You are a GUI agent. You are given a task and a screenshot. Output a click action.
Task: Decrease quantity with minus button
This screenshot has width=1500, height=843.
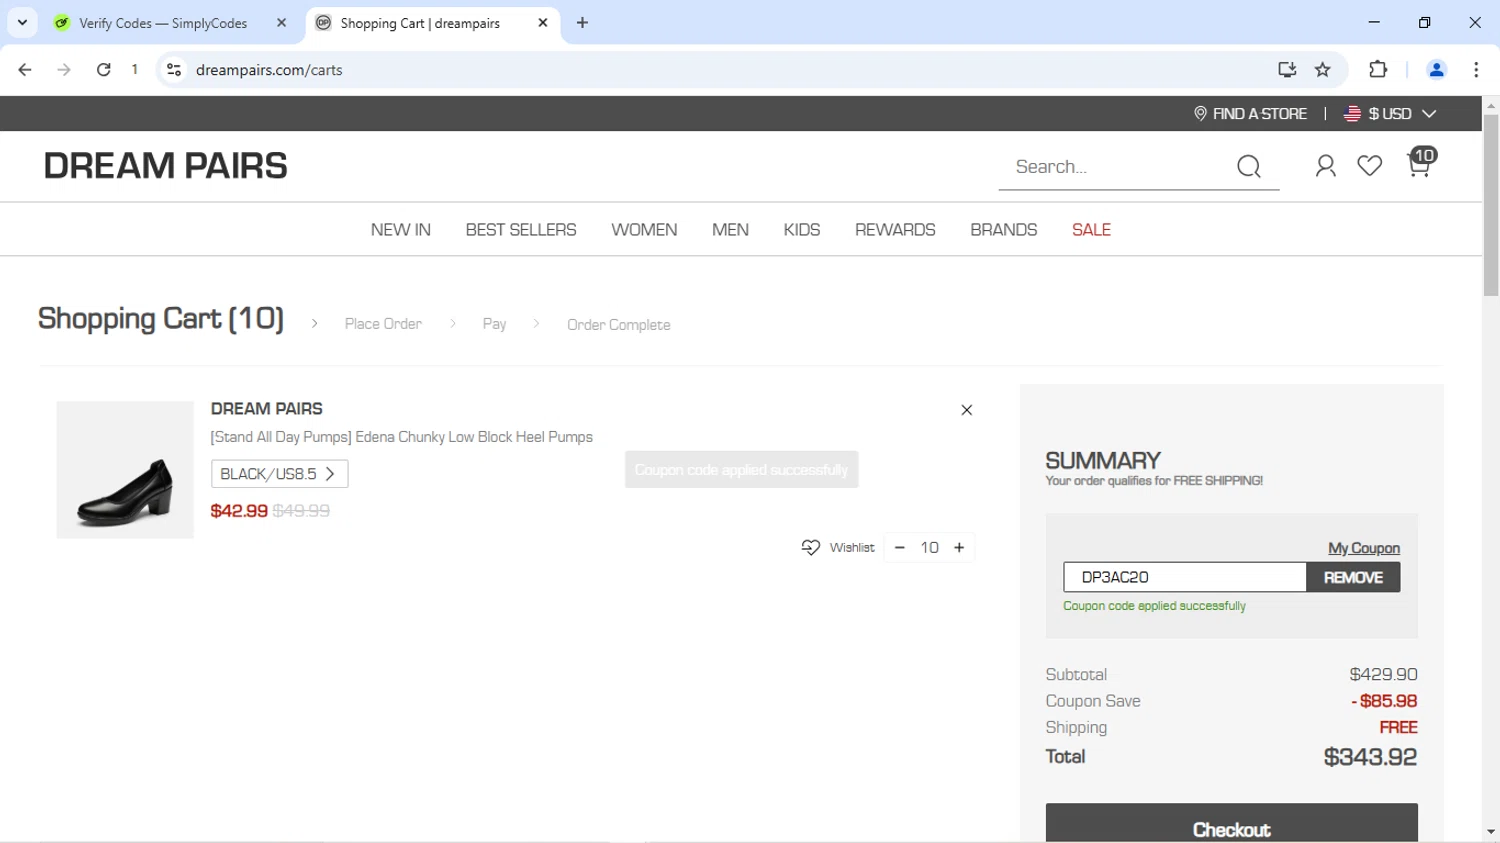pyautogui.click(x=900, y=548)
